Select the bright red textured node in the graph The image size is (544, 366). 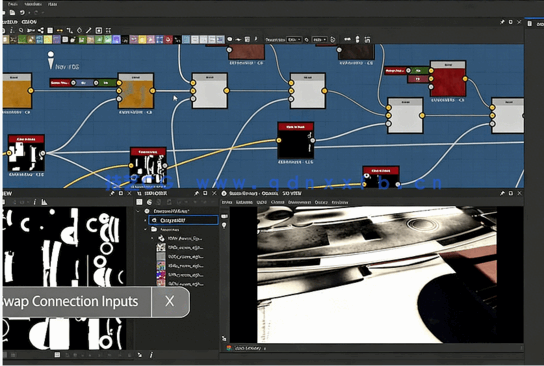point(448,79)
